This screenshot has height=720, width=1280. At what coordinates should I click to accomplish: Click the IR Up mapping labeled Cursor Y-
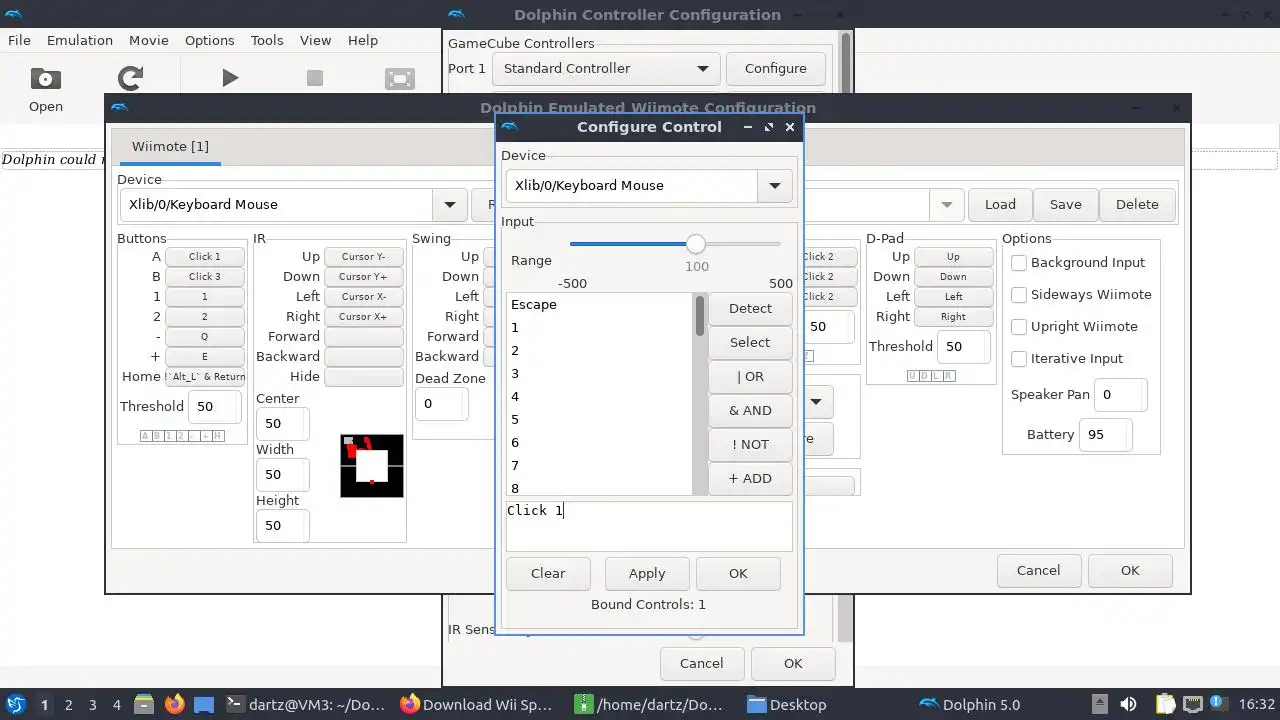[364, 256]
